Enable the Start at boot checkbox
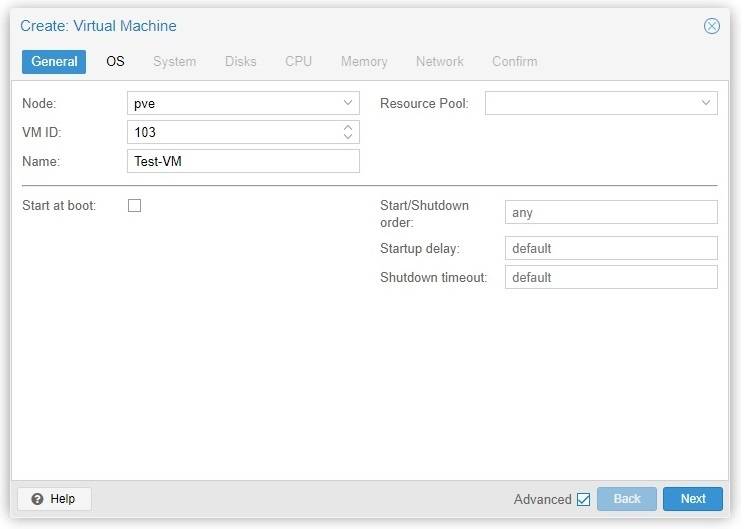The height and width of the screenshot is (529, 745). [x=135, y=206]
